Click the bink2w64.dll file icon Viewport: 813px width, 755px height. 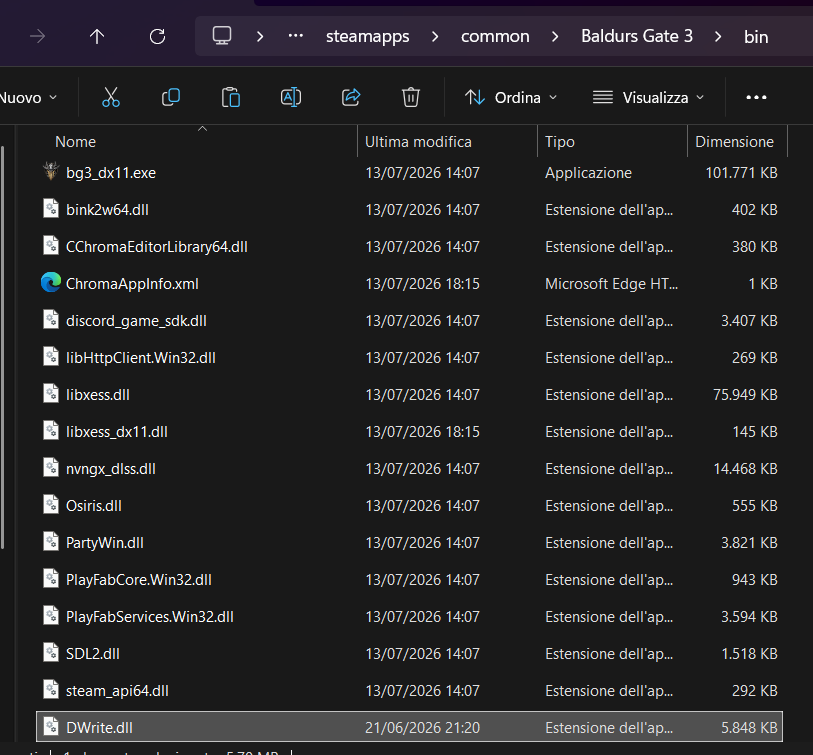pos(51,208)
